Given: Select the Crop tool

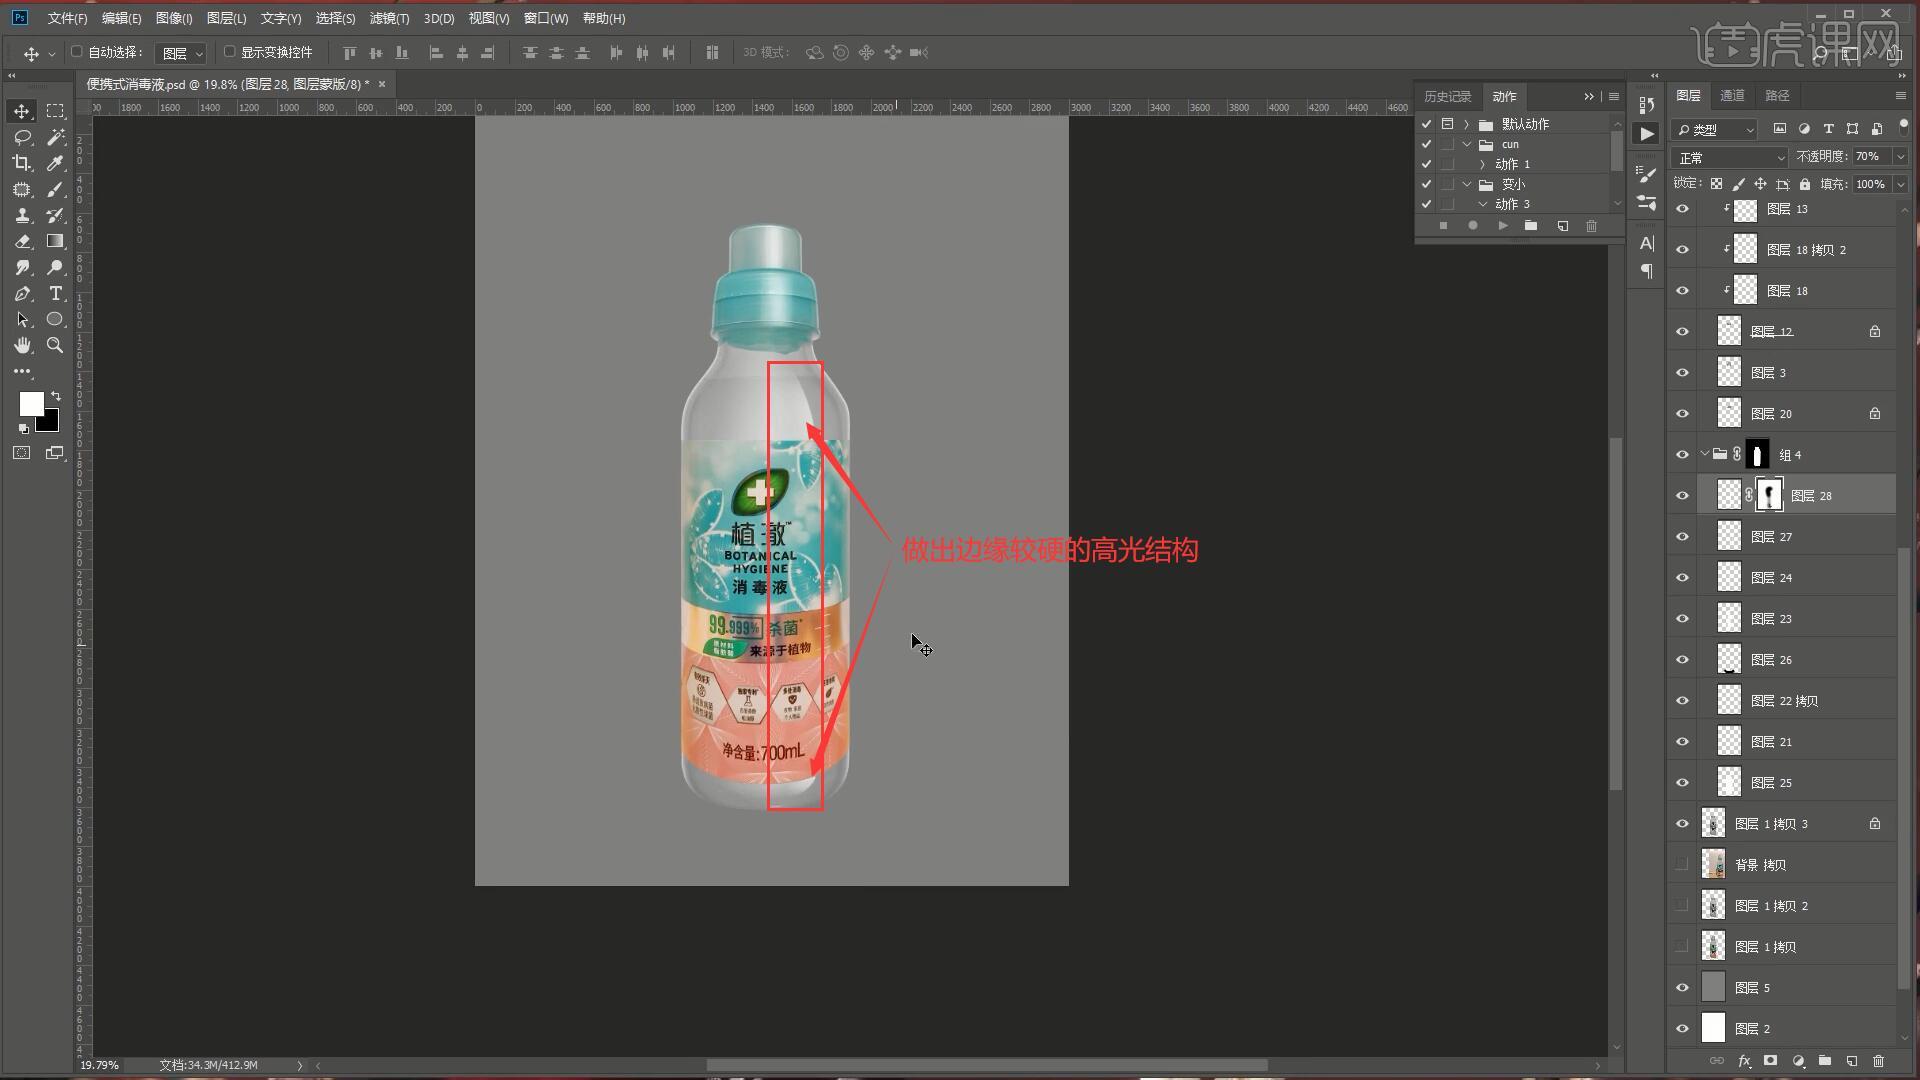Looking at the screenshot, I should coord(22,163).
